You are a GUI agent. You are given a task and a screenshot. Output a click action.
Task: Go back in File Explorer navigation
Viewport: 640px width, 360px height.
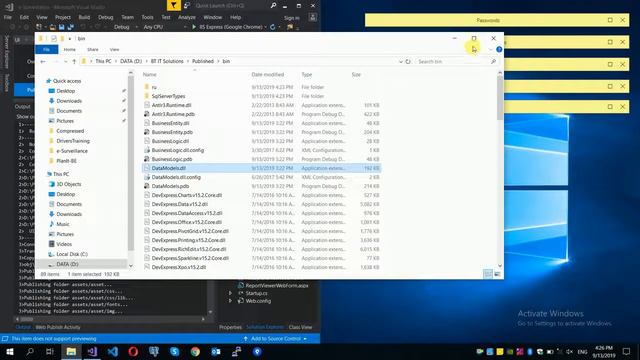(x=43, y=61)
